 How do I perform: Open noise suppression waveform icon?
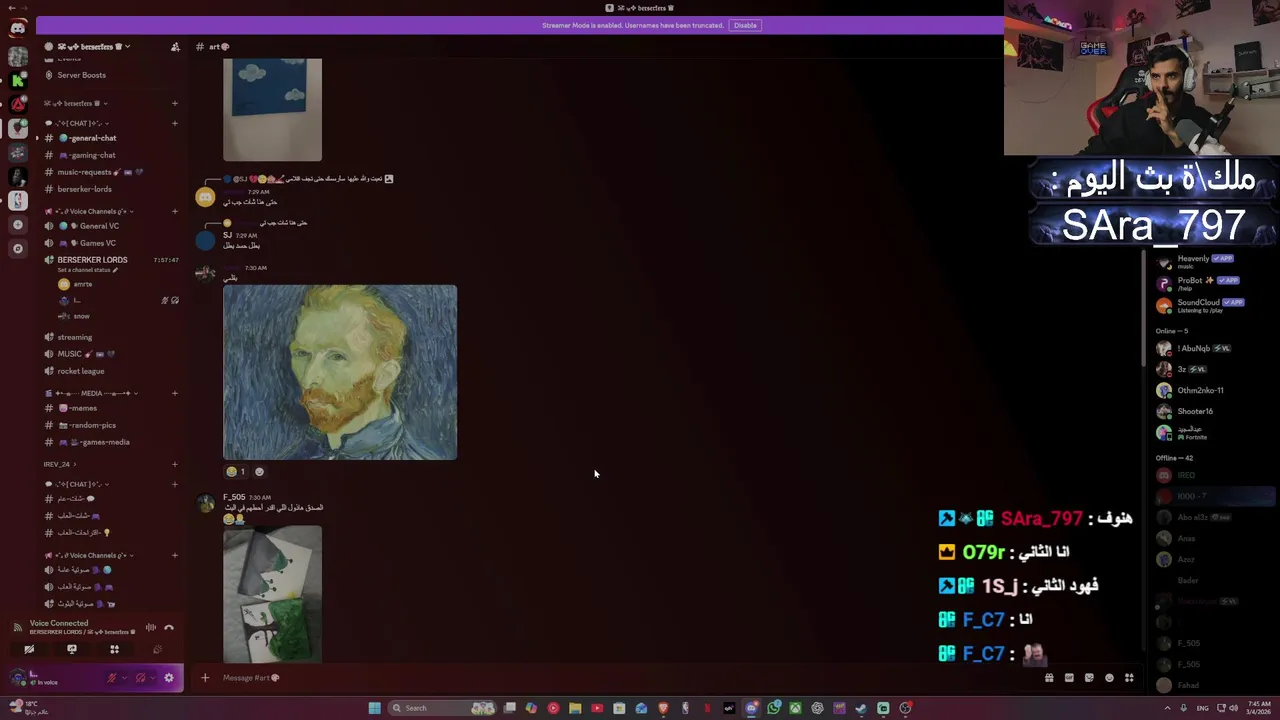click(151, 628)
